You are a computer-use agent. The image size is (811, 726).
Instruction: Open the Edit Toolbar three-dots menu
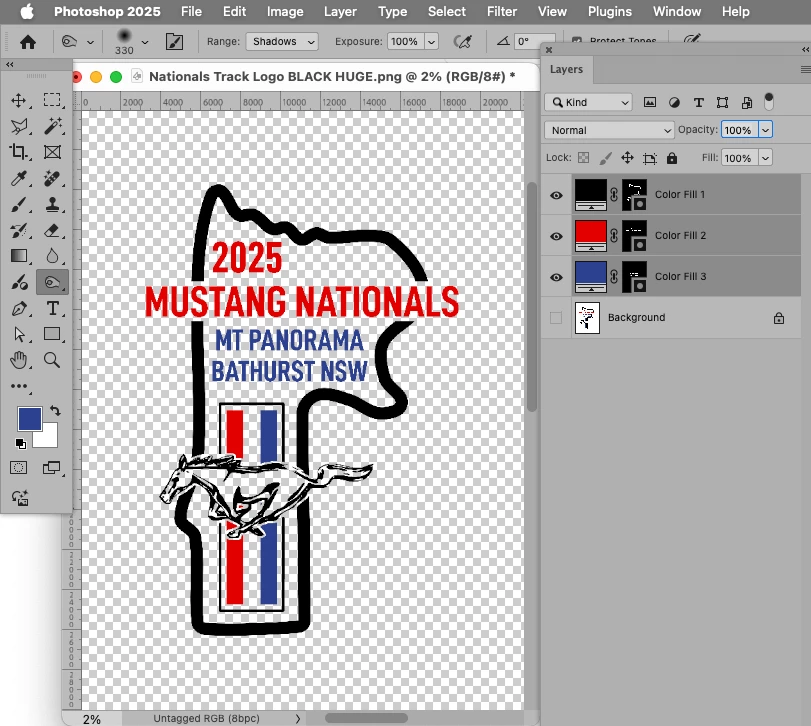19,386
